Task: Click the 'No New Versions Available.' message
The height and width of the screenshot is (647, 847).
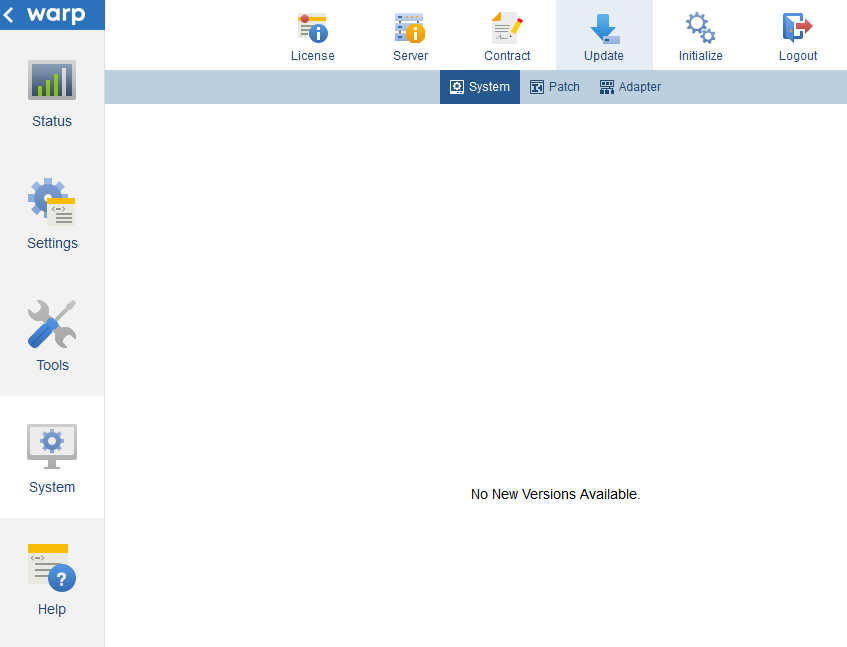Action: pos(555,494)
